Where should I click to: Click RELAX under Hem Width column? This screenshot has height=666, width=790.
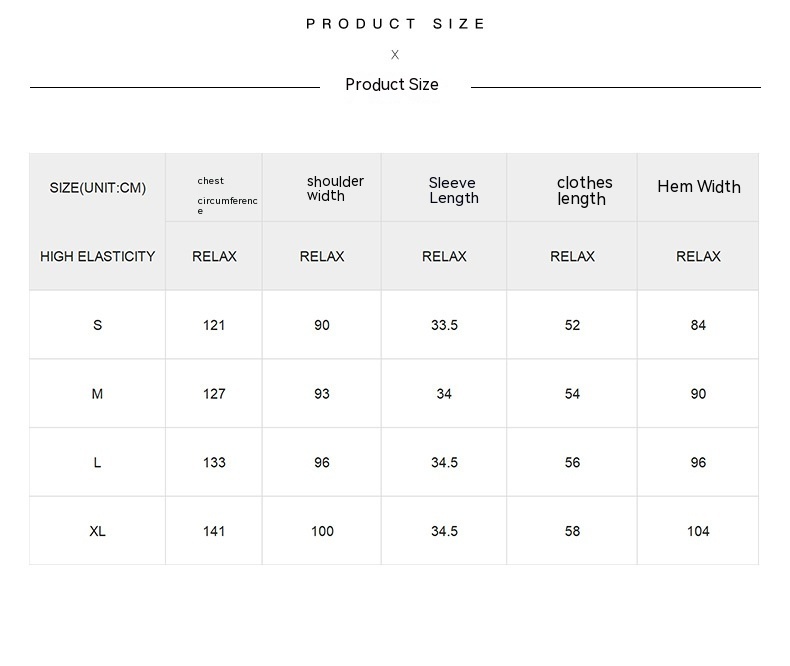point(698,257)
